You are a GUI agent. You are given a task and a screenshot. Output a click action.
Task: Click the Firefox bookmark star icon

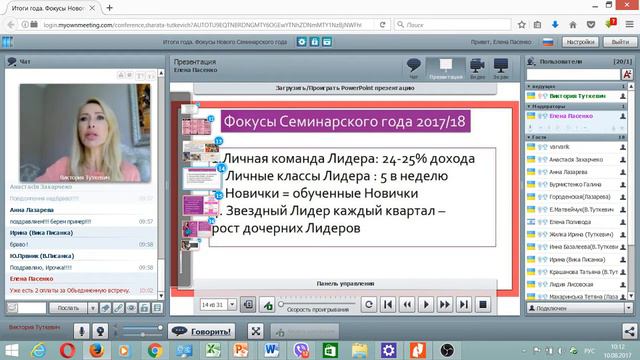pyautogui.click(x=522, y=24)
